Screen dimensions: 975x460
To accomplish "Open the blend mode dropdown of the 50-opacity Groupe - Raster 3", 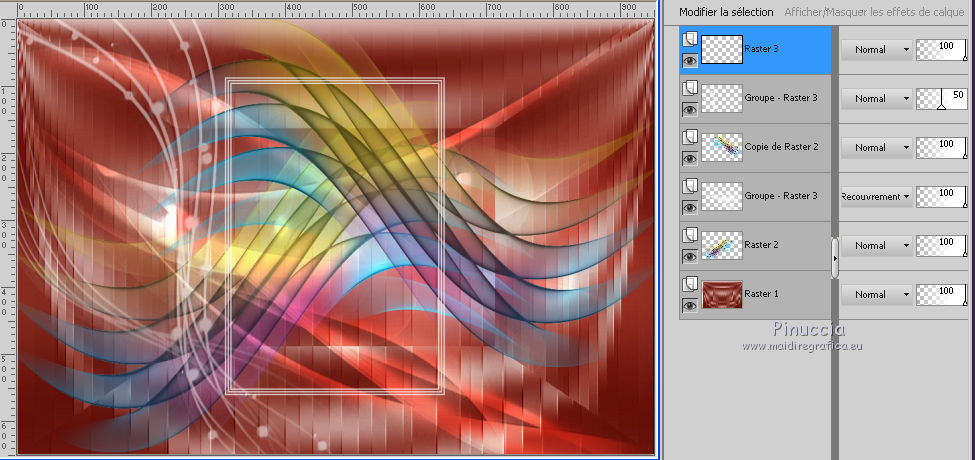I will click(876, 99).
